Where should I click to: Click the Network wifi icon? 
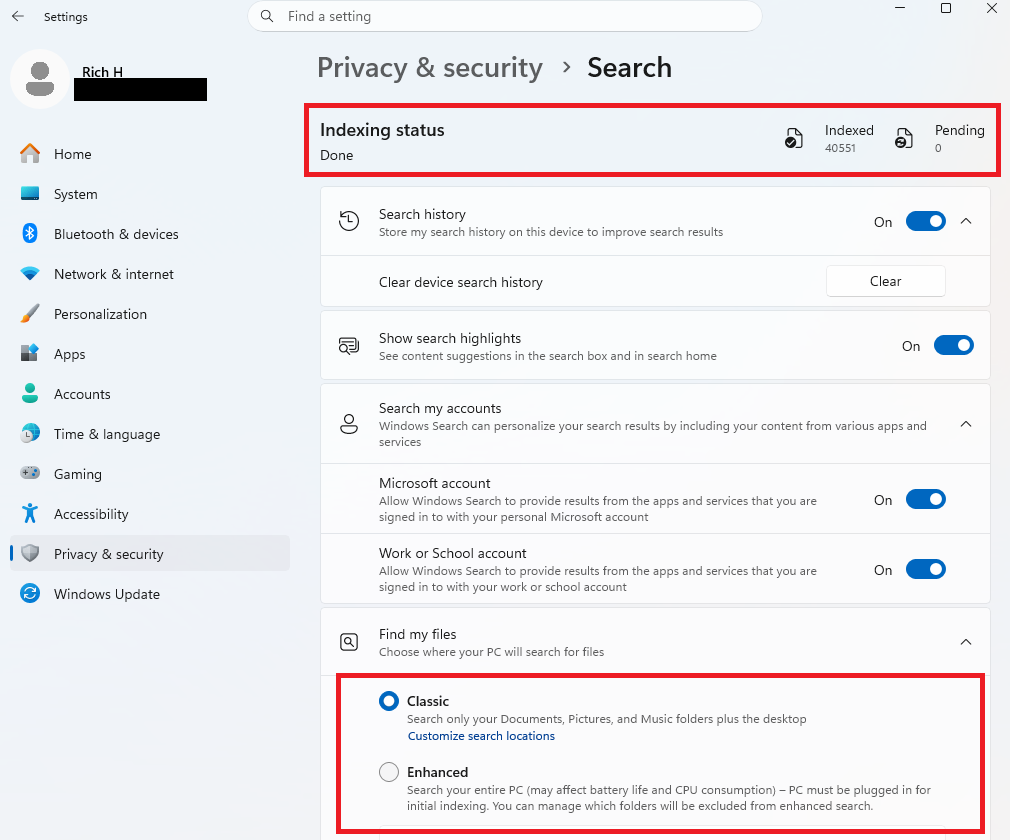30,273
